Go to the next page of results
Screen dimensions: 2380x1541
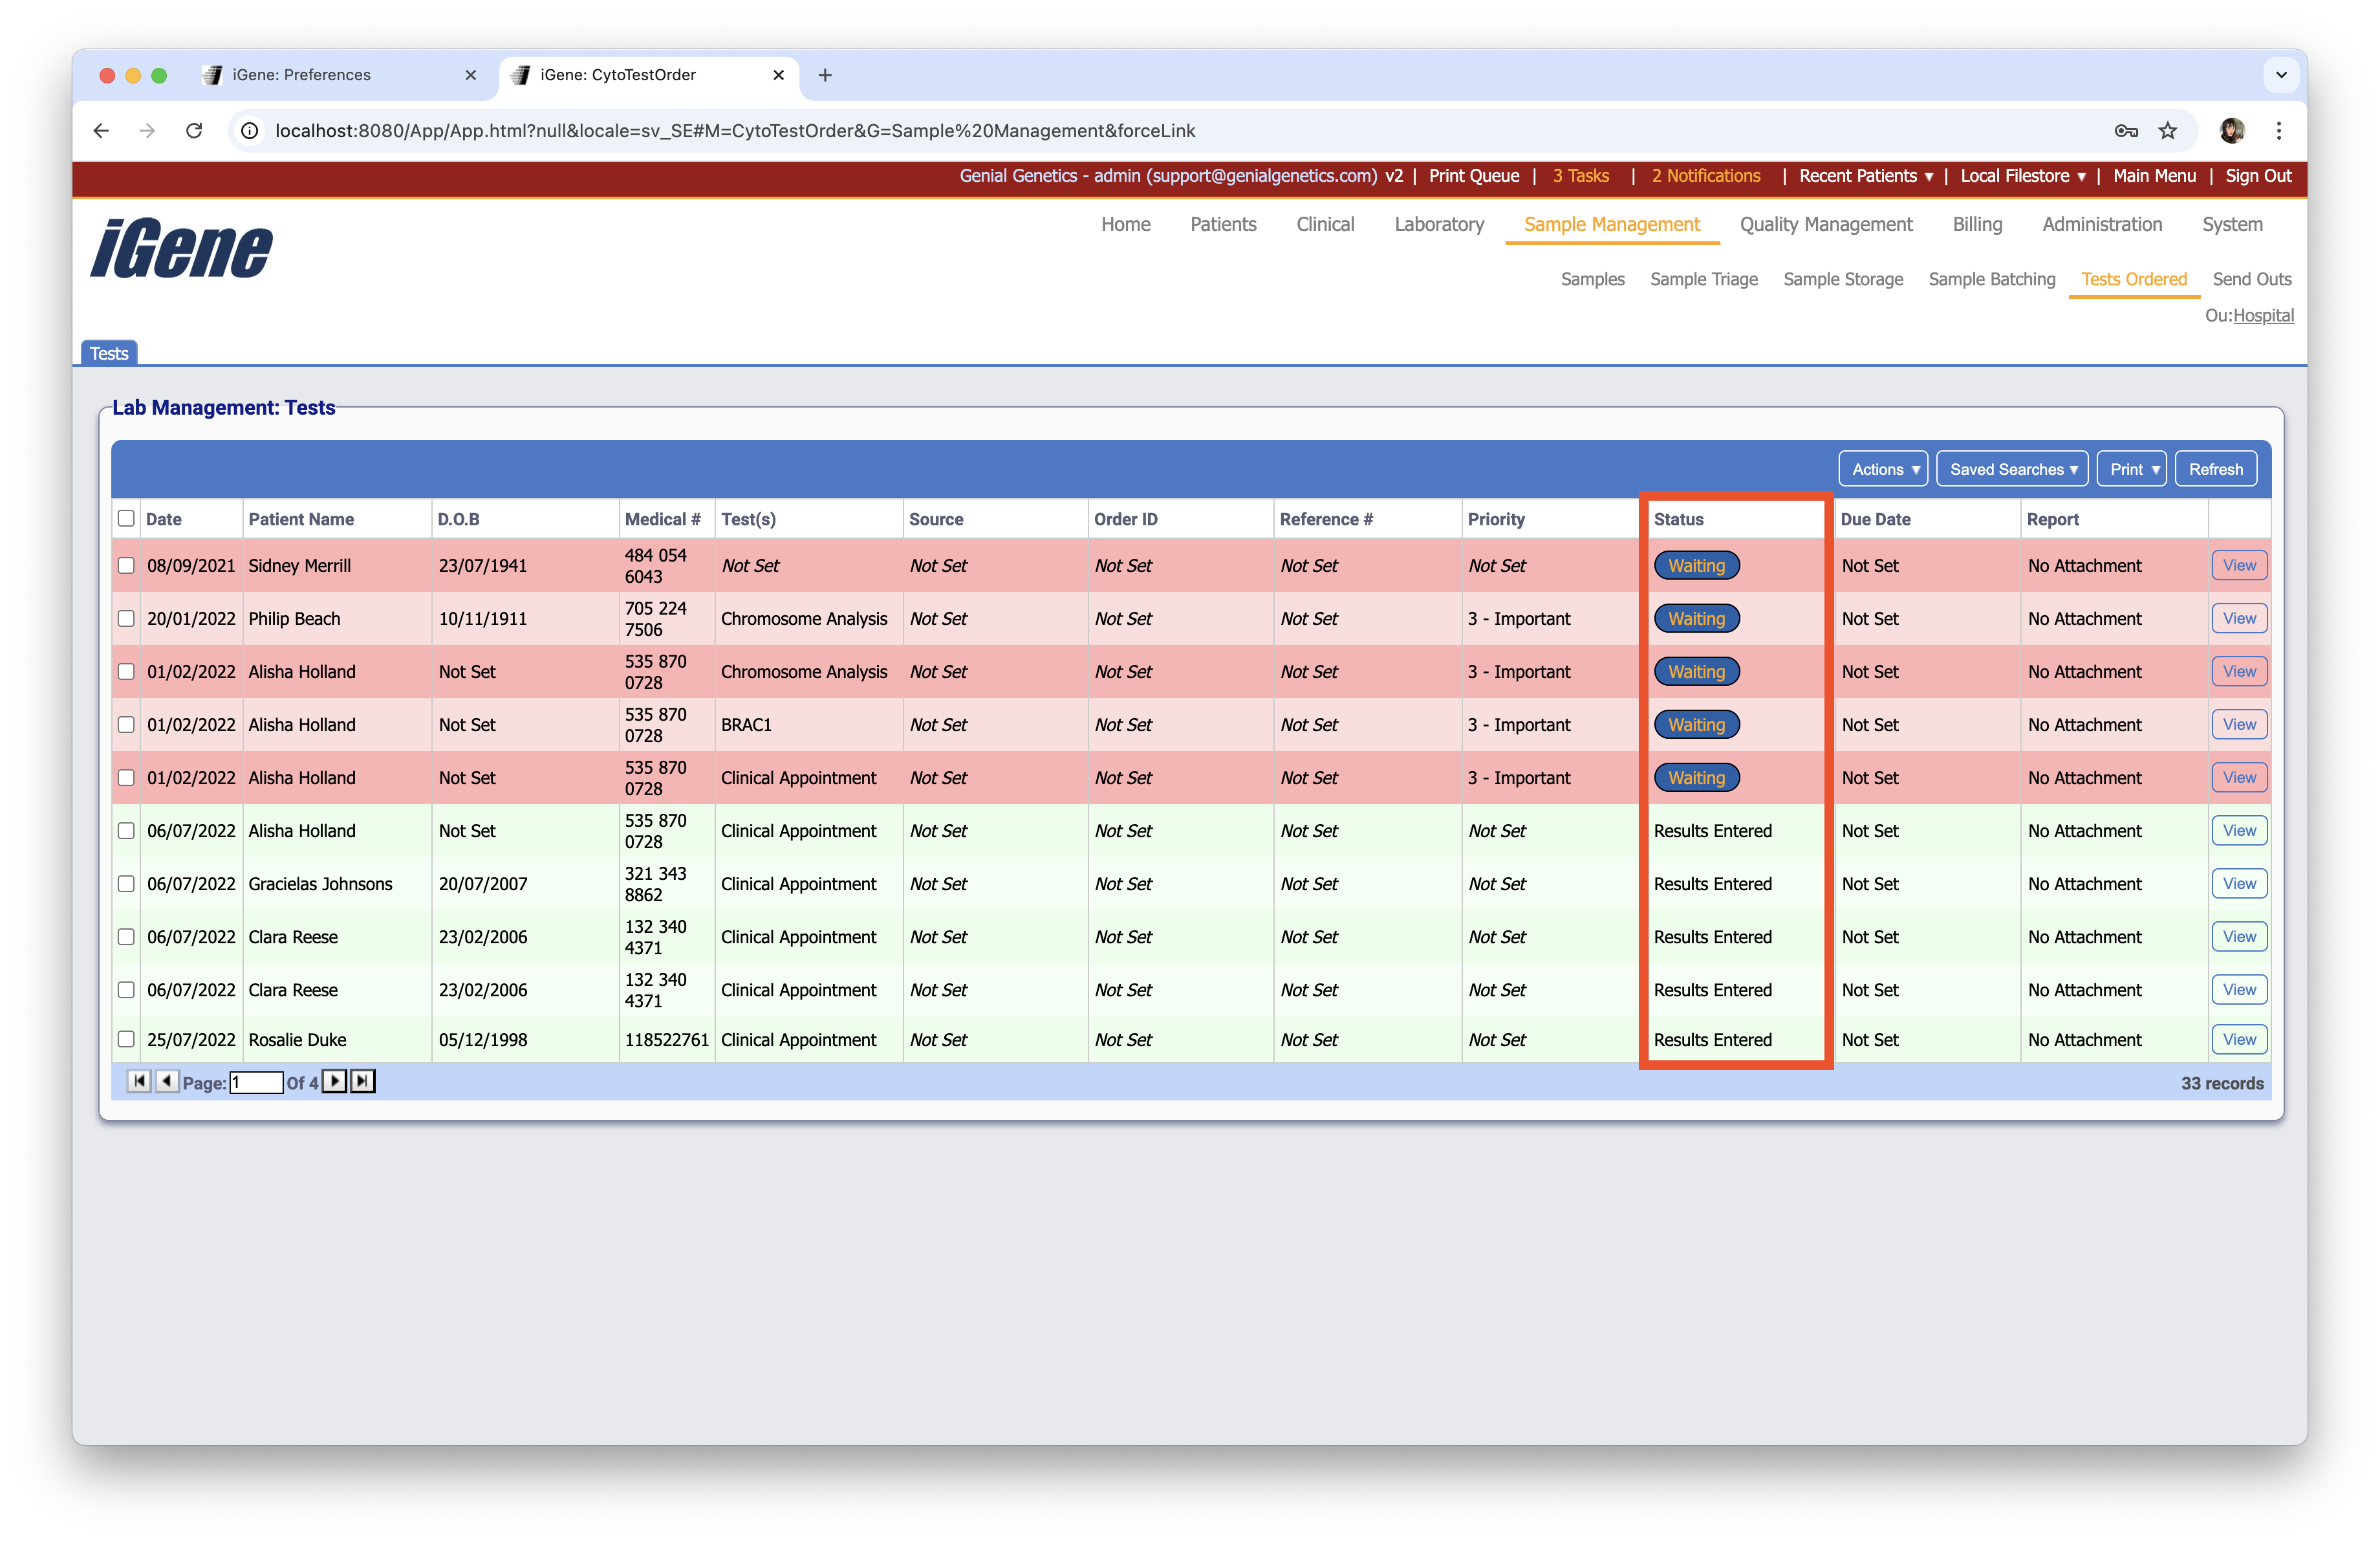335,1081
